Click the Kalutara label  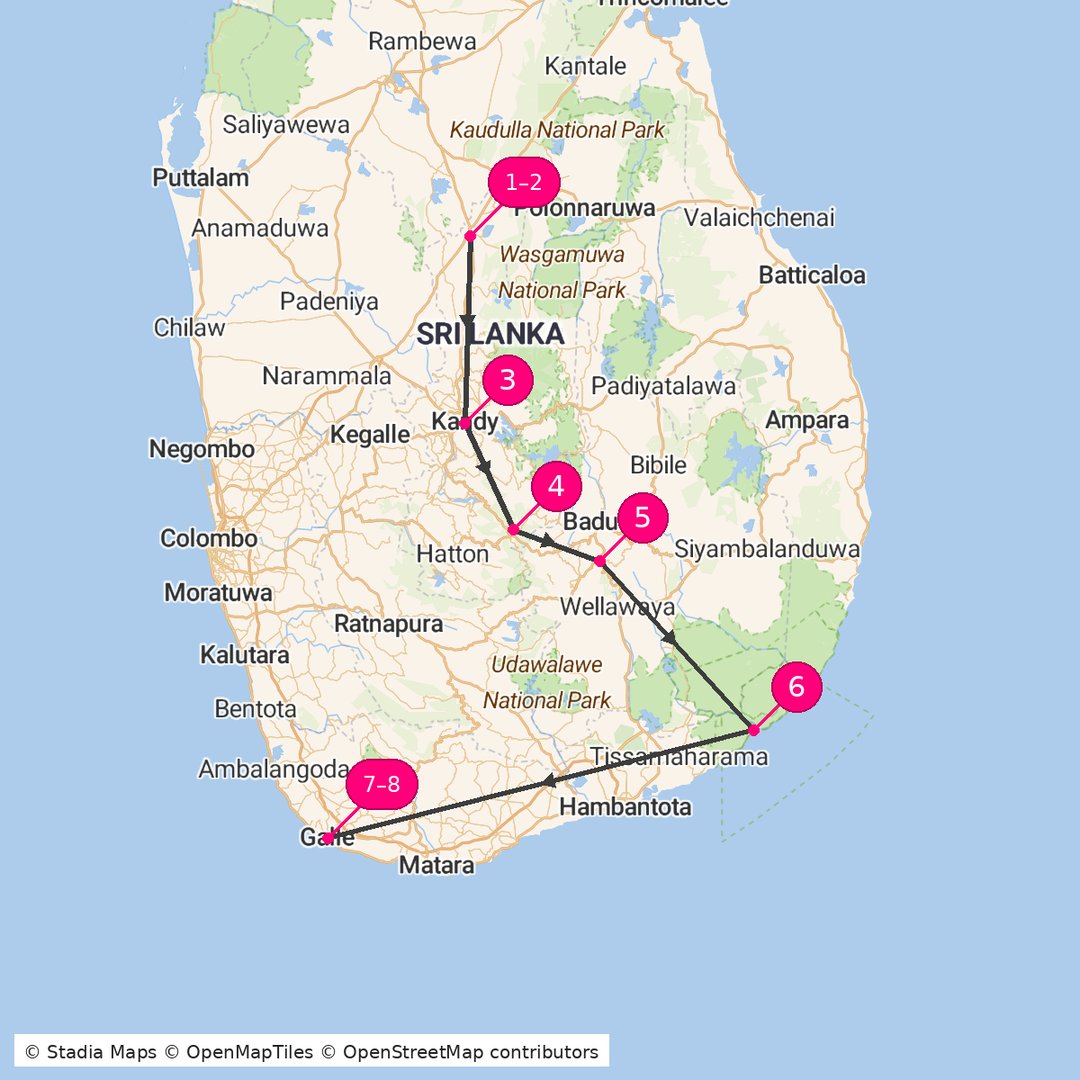coord(245,654)
